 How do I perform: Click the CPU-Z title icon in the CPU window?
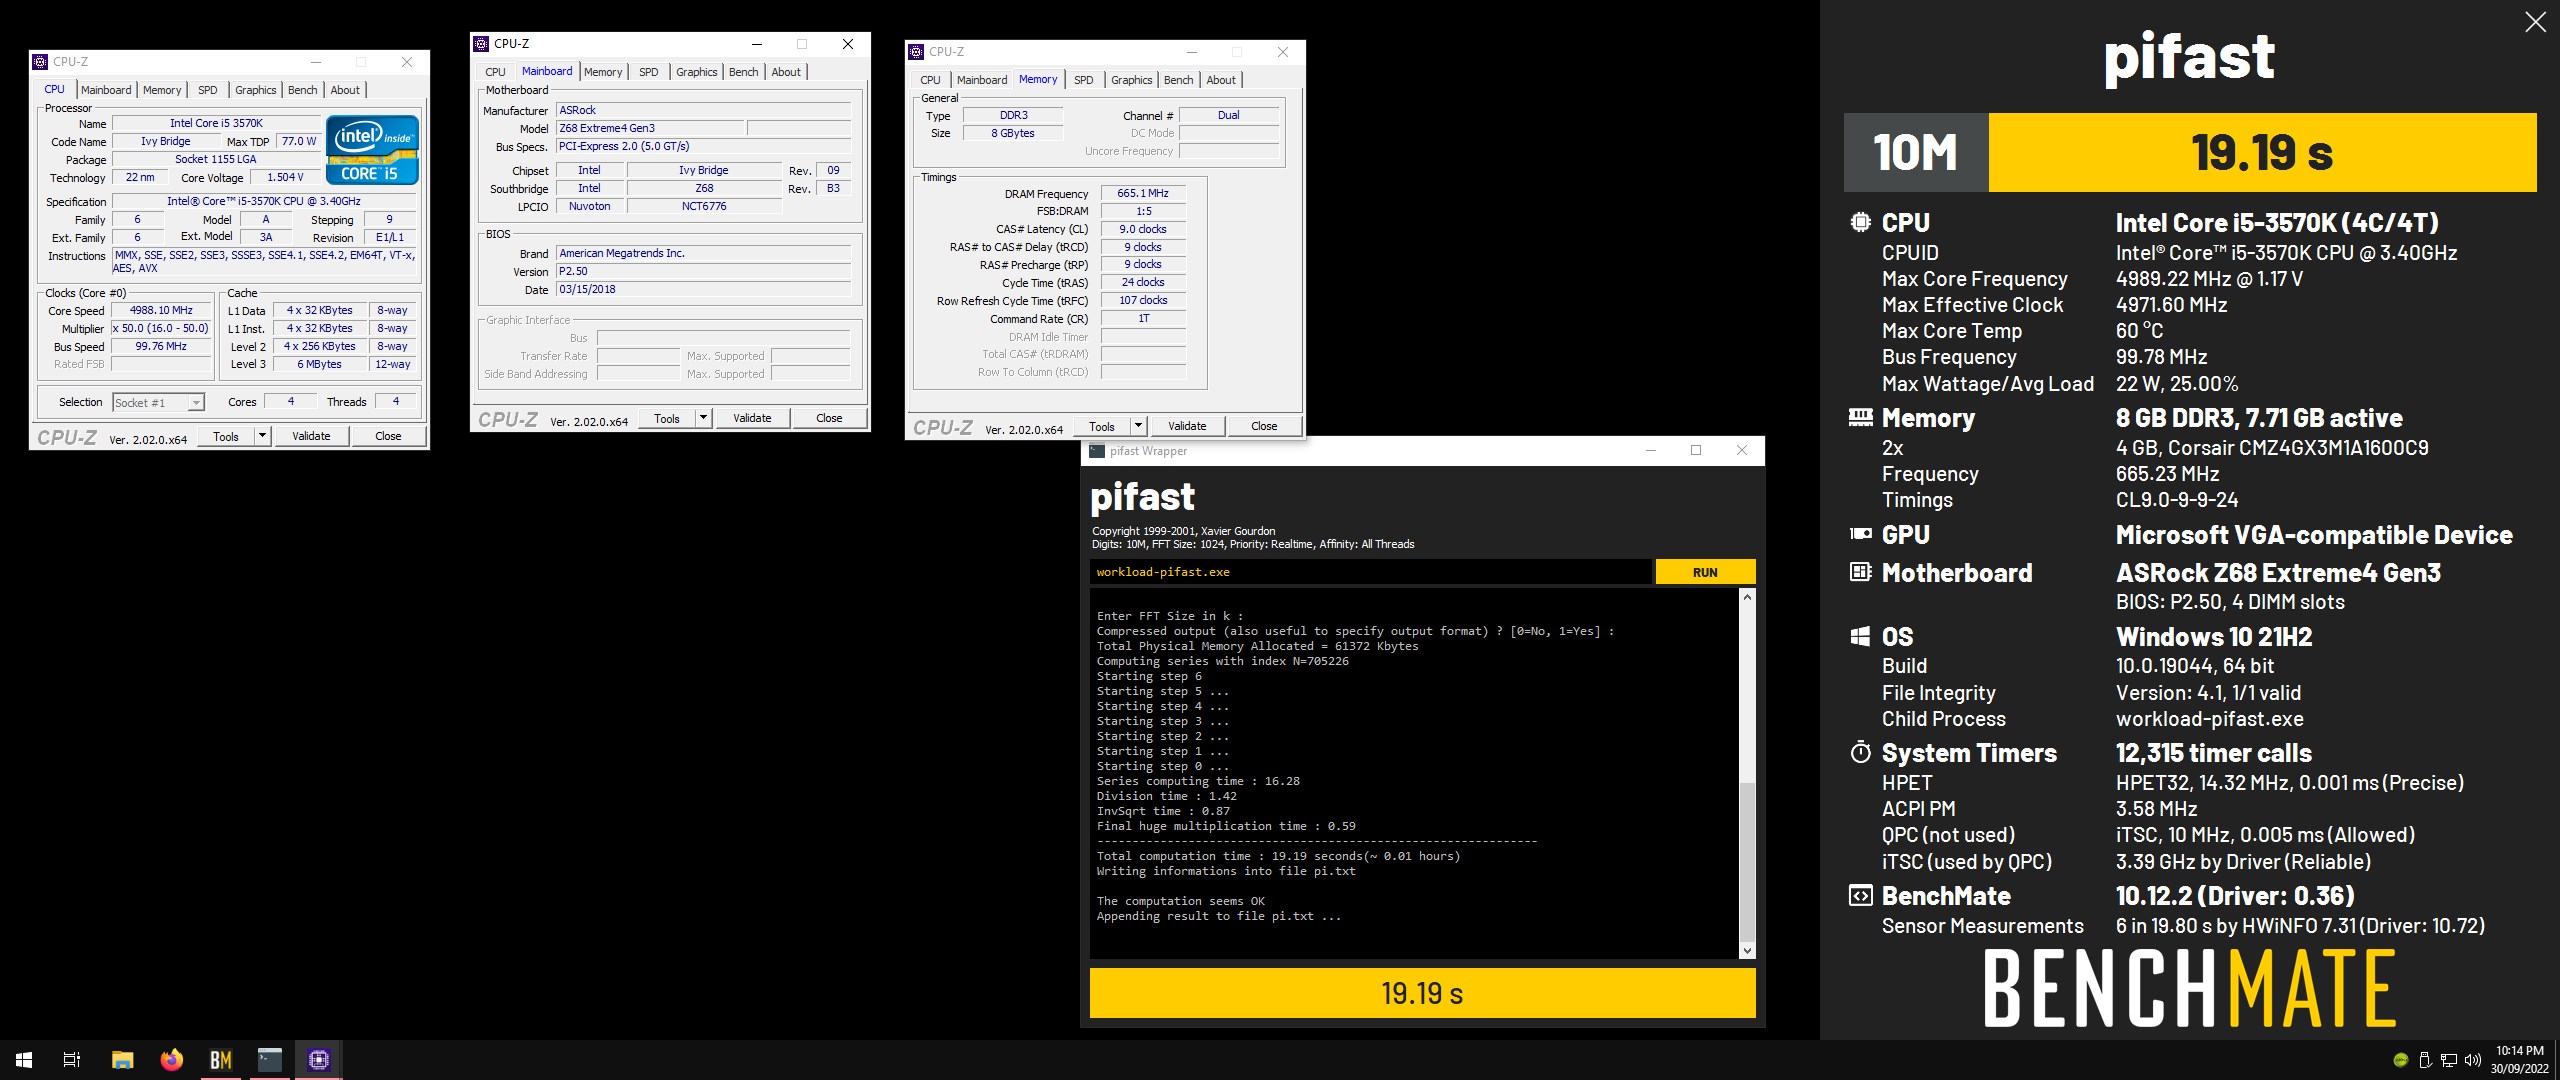pyautogui.click(x=40, y=62)
